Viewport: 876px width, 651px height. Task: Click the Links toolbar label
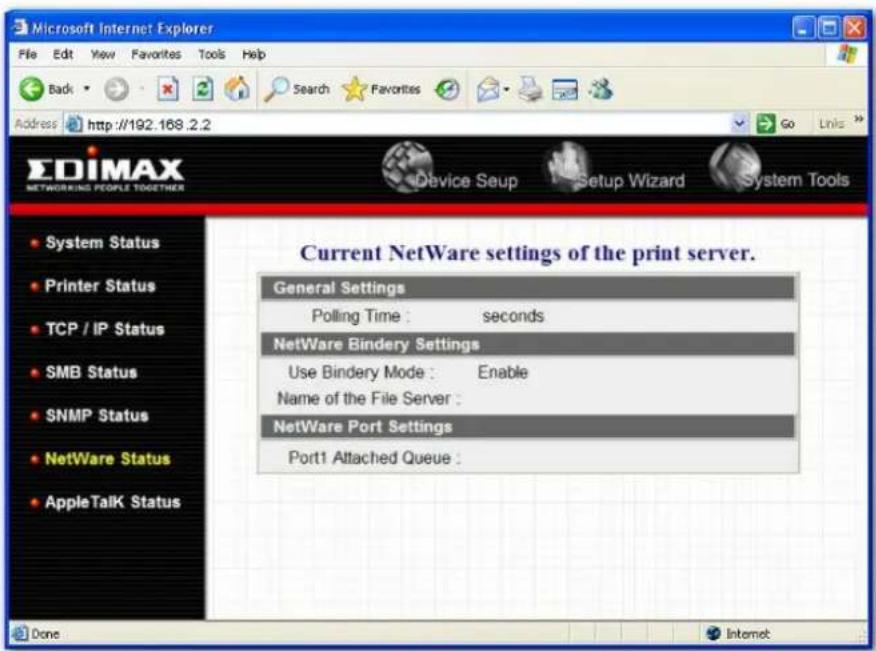tap(831, 123)
